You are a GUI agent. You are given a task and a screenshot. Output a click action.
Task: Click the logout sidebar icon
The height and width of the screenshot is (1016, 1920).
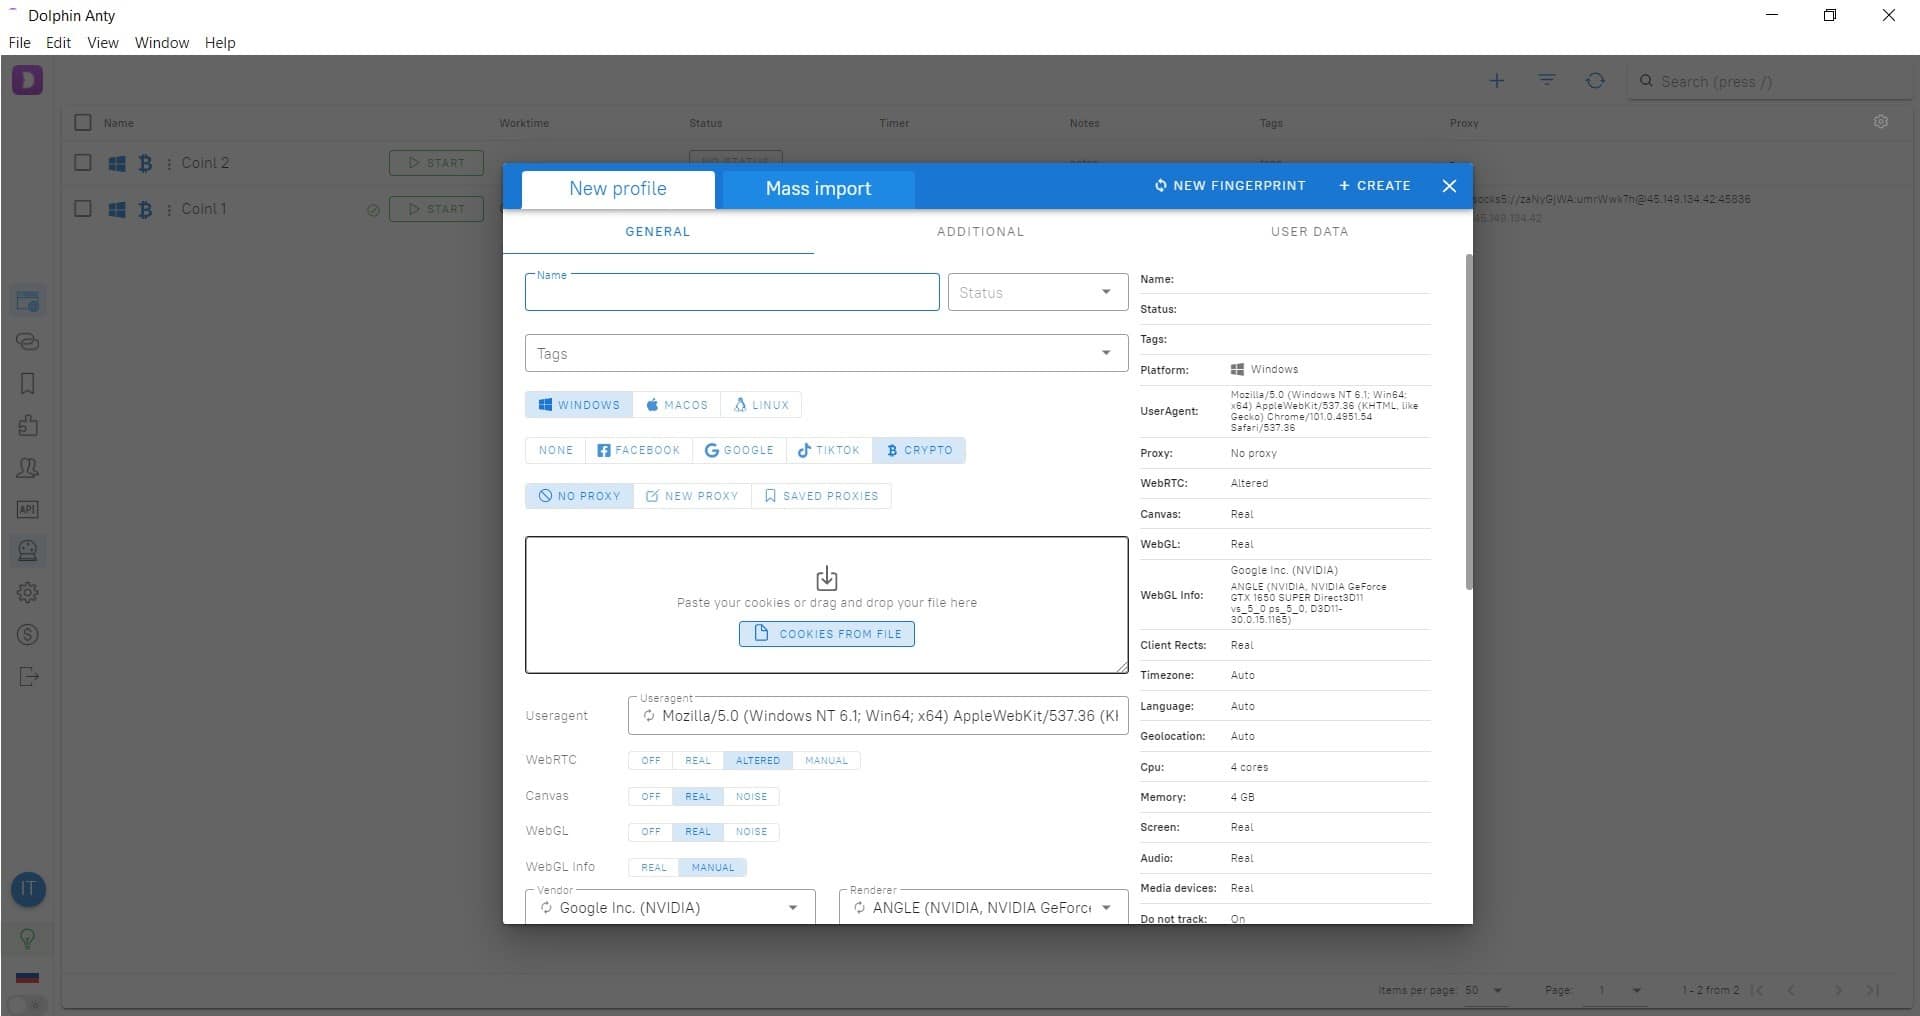pyautogui.click(x=28, y=677)
